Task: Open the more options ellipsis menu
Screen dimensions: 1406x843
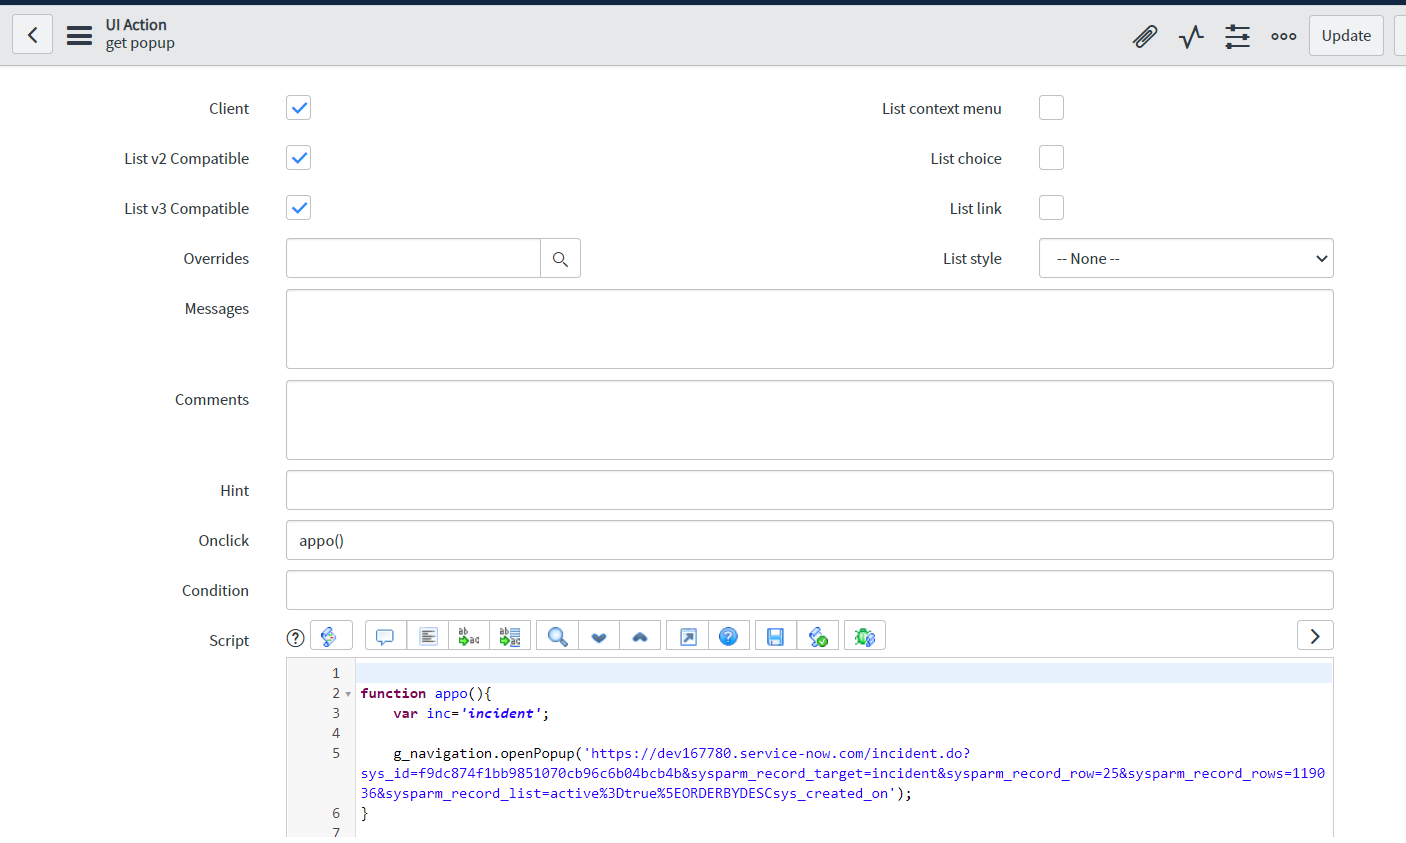Action: coord(1283,37)
